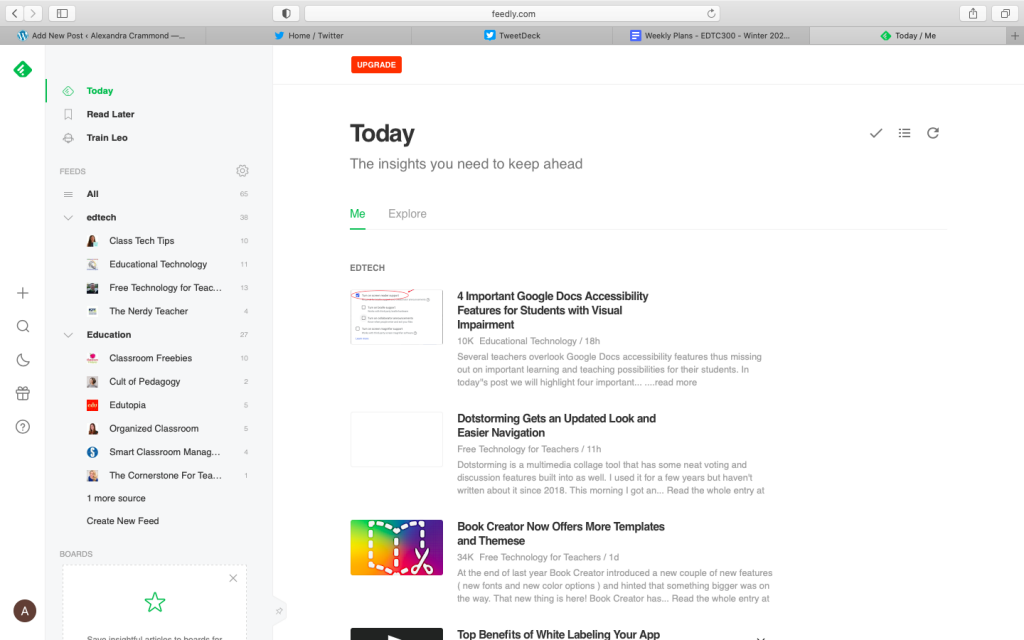
Task: Open the account avatar 'A'
Action: 25,611
